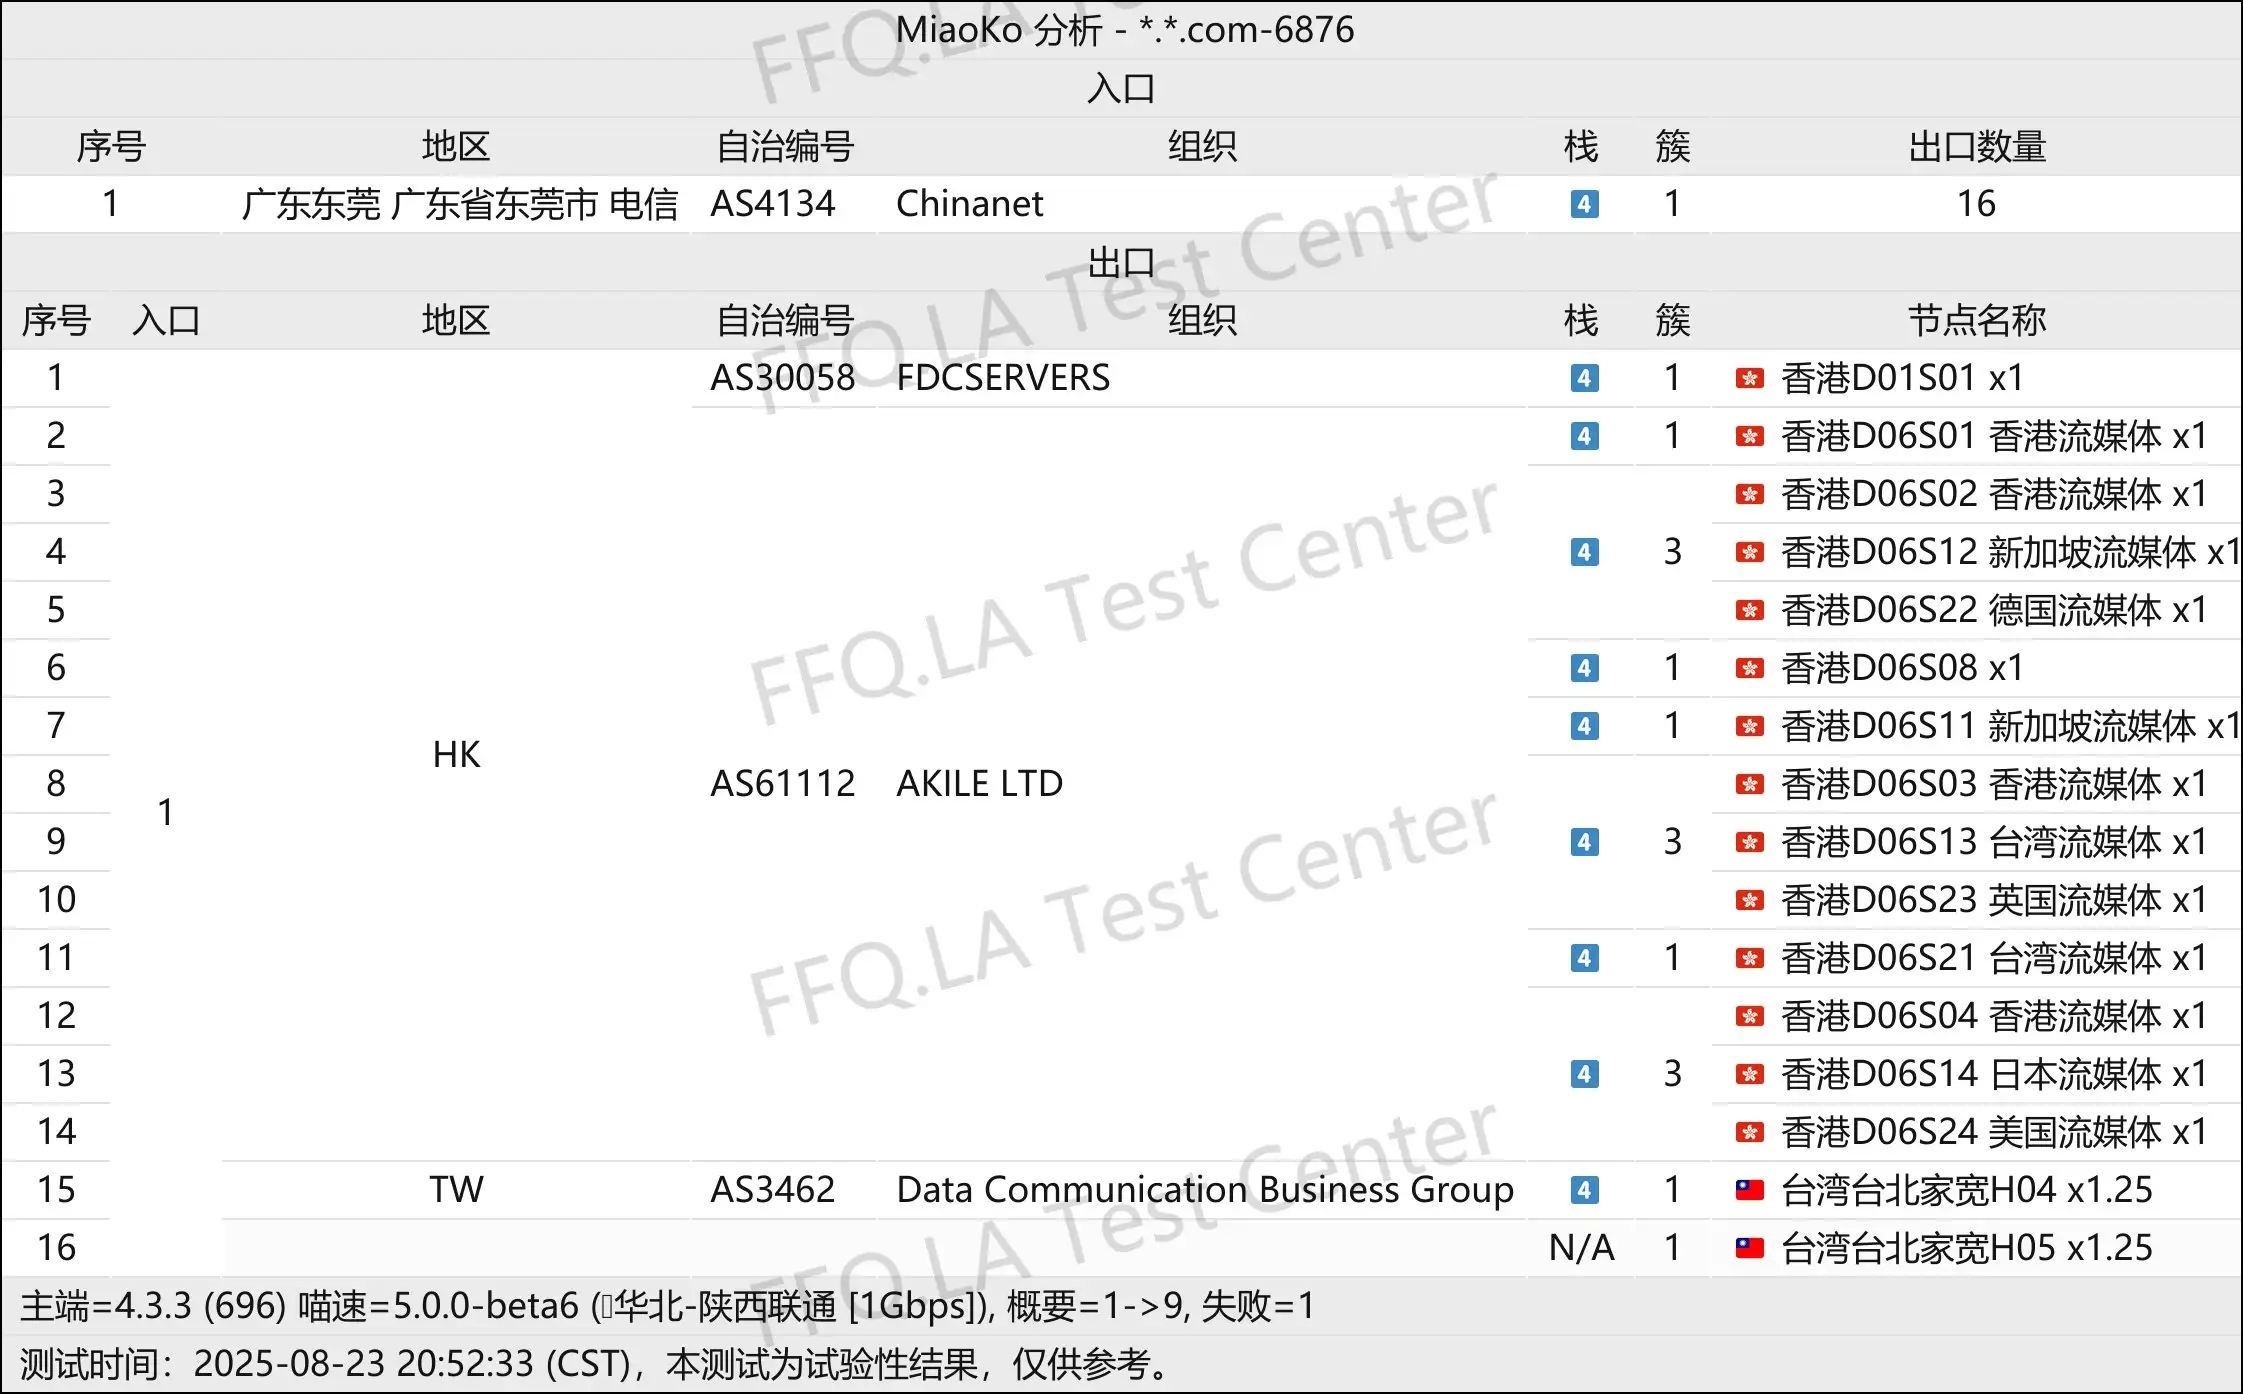Click the flag icon beside 香港D06S01 香港流媒体
2243x1394 pixels.
pyautogui.click(x=1749, y=436)
